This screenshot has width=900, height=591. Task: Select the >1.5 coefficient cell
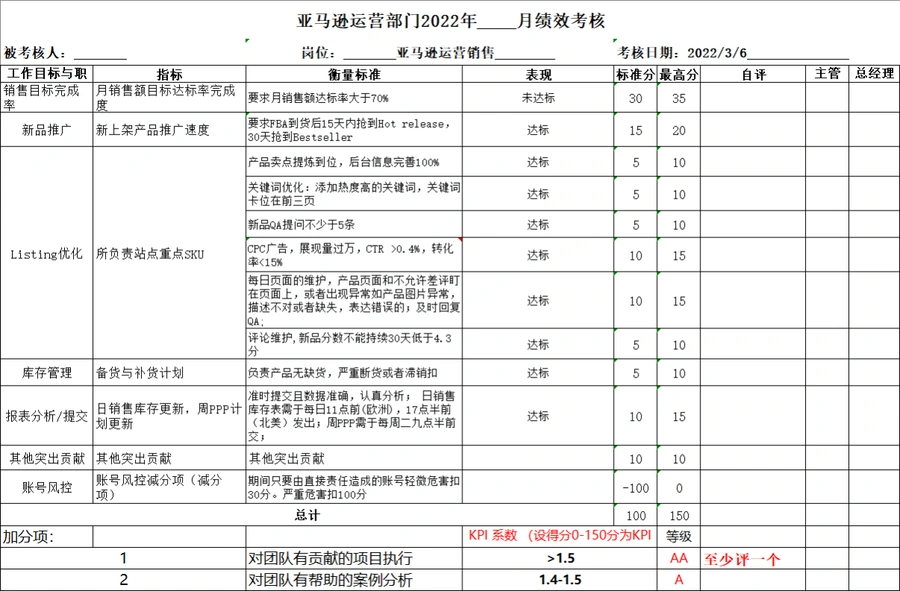click(x=560, y=558)
